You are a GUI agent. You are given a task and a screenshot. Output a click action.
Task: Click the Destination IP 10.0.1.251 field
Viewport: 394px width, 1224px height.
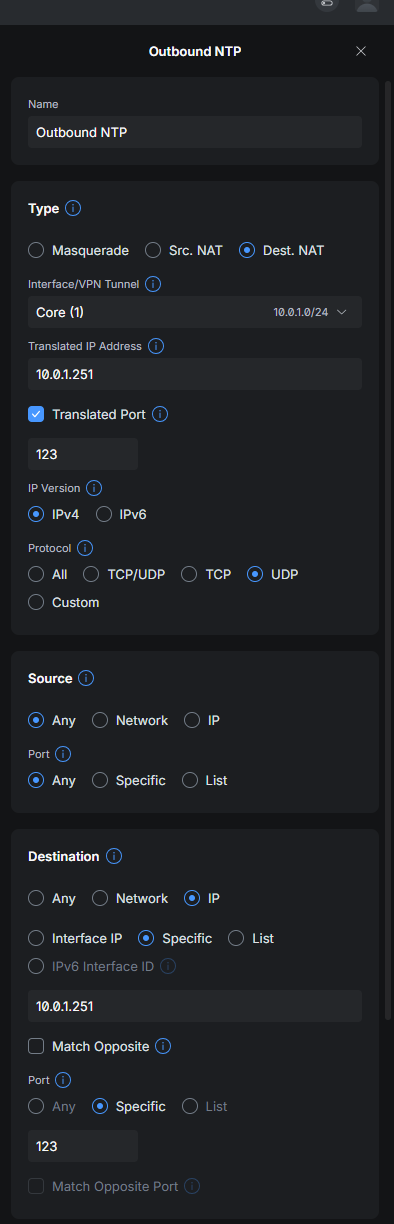pyautogui.click(x=195, y=1006)
